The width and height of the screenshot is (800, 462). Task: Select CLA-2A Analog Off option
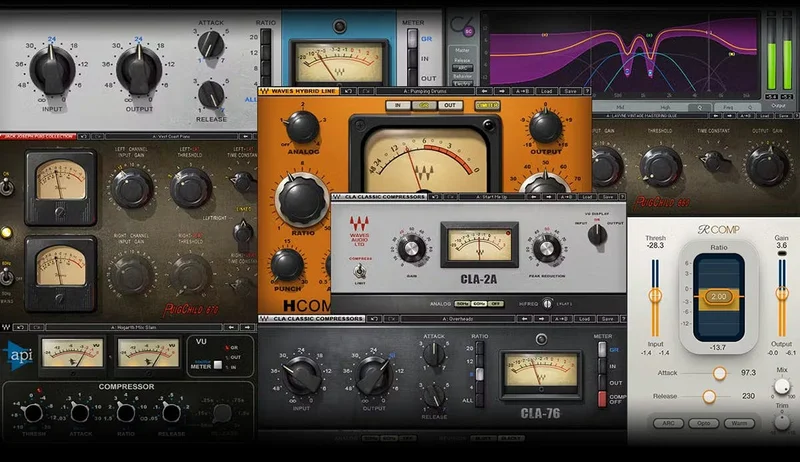click(495, 304)
